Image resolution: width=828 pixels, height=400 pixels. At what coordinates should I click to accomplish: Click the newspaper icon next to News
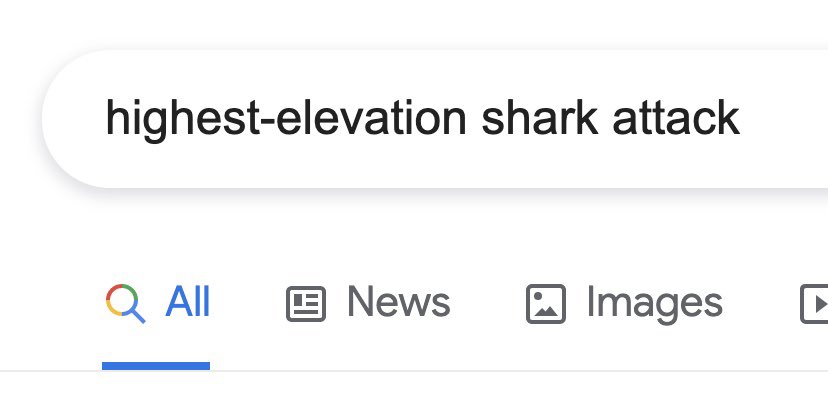pos(306,303)
